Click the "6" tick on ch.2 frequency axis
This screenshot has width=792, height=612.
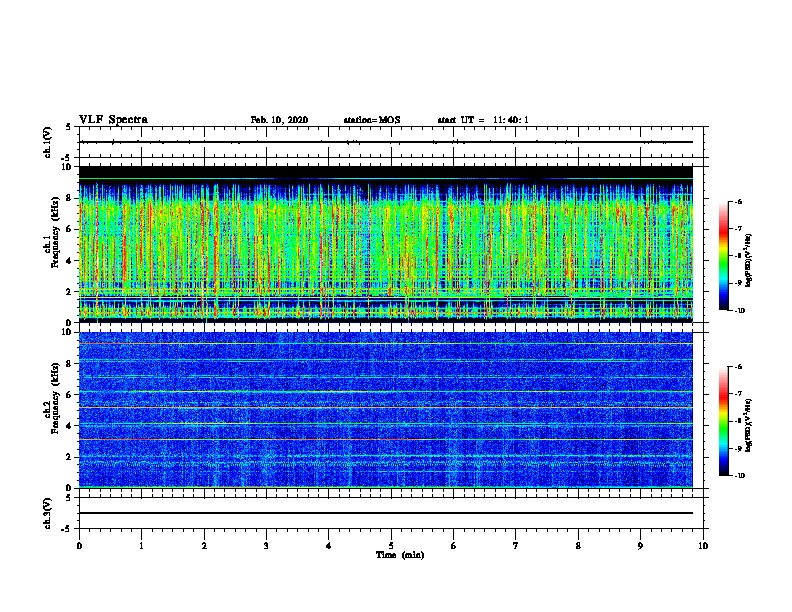[x=69, y=395]
